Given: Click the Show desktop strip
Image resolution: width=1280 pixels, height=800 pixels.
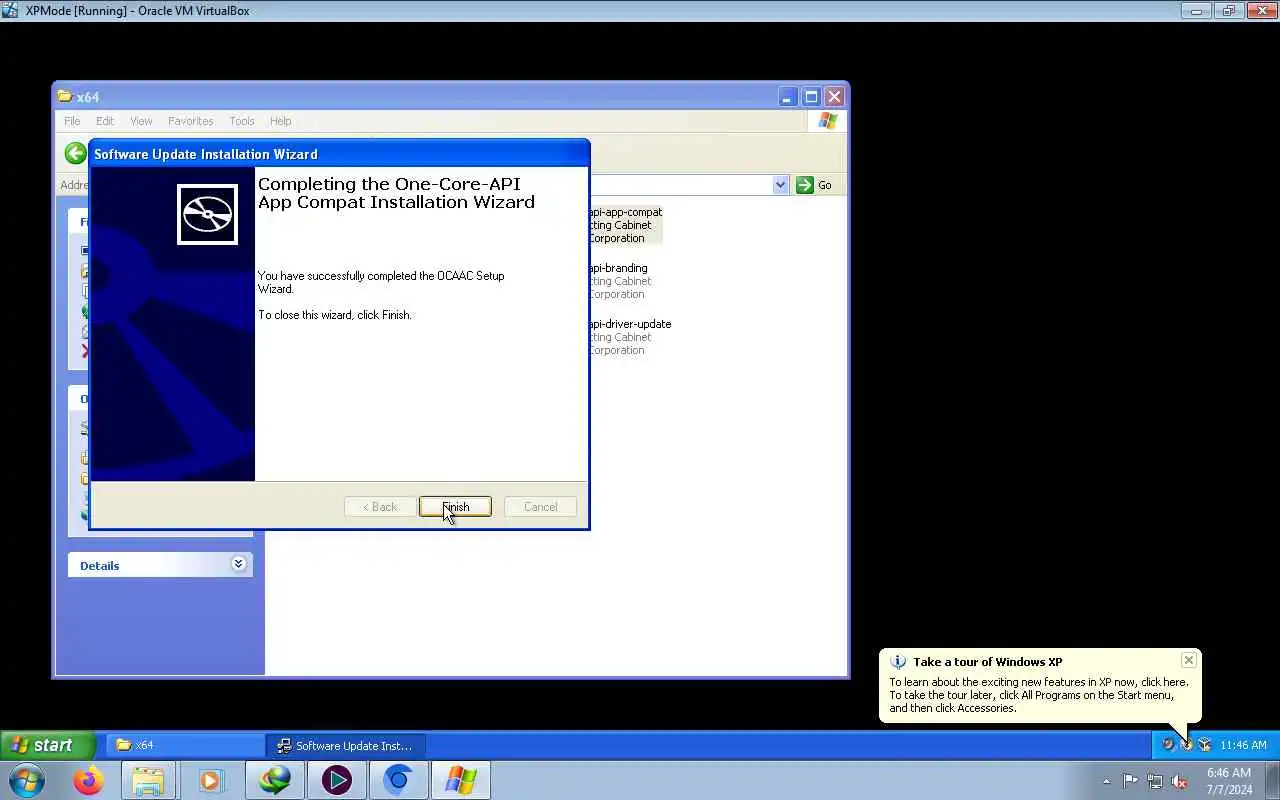Looking at the screenshot, I should coord(1273,780).
